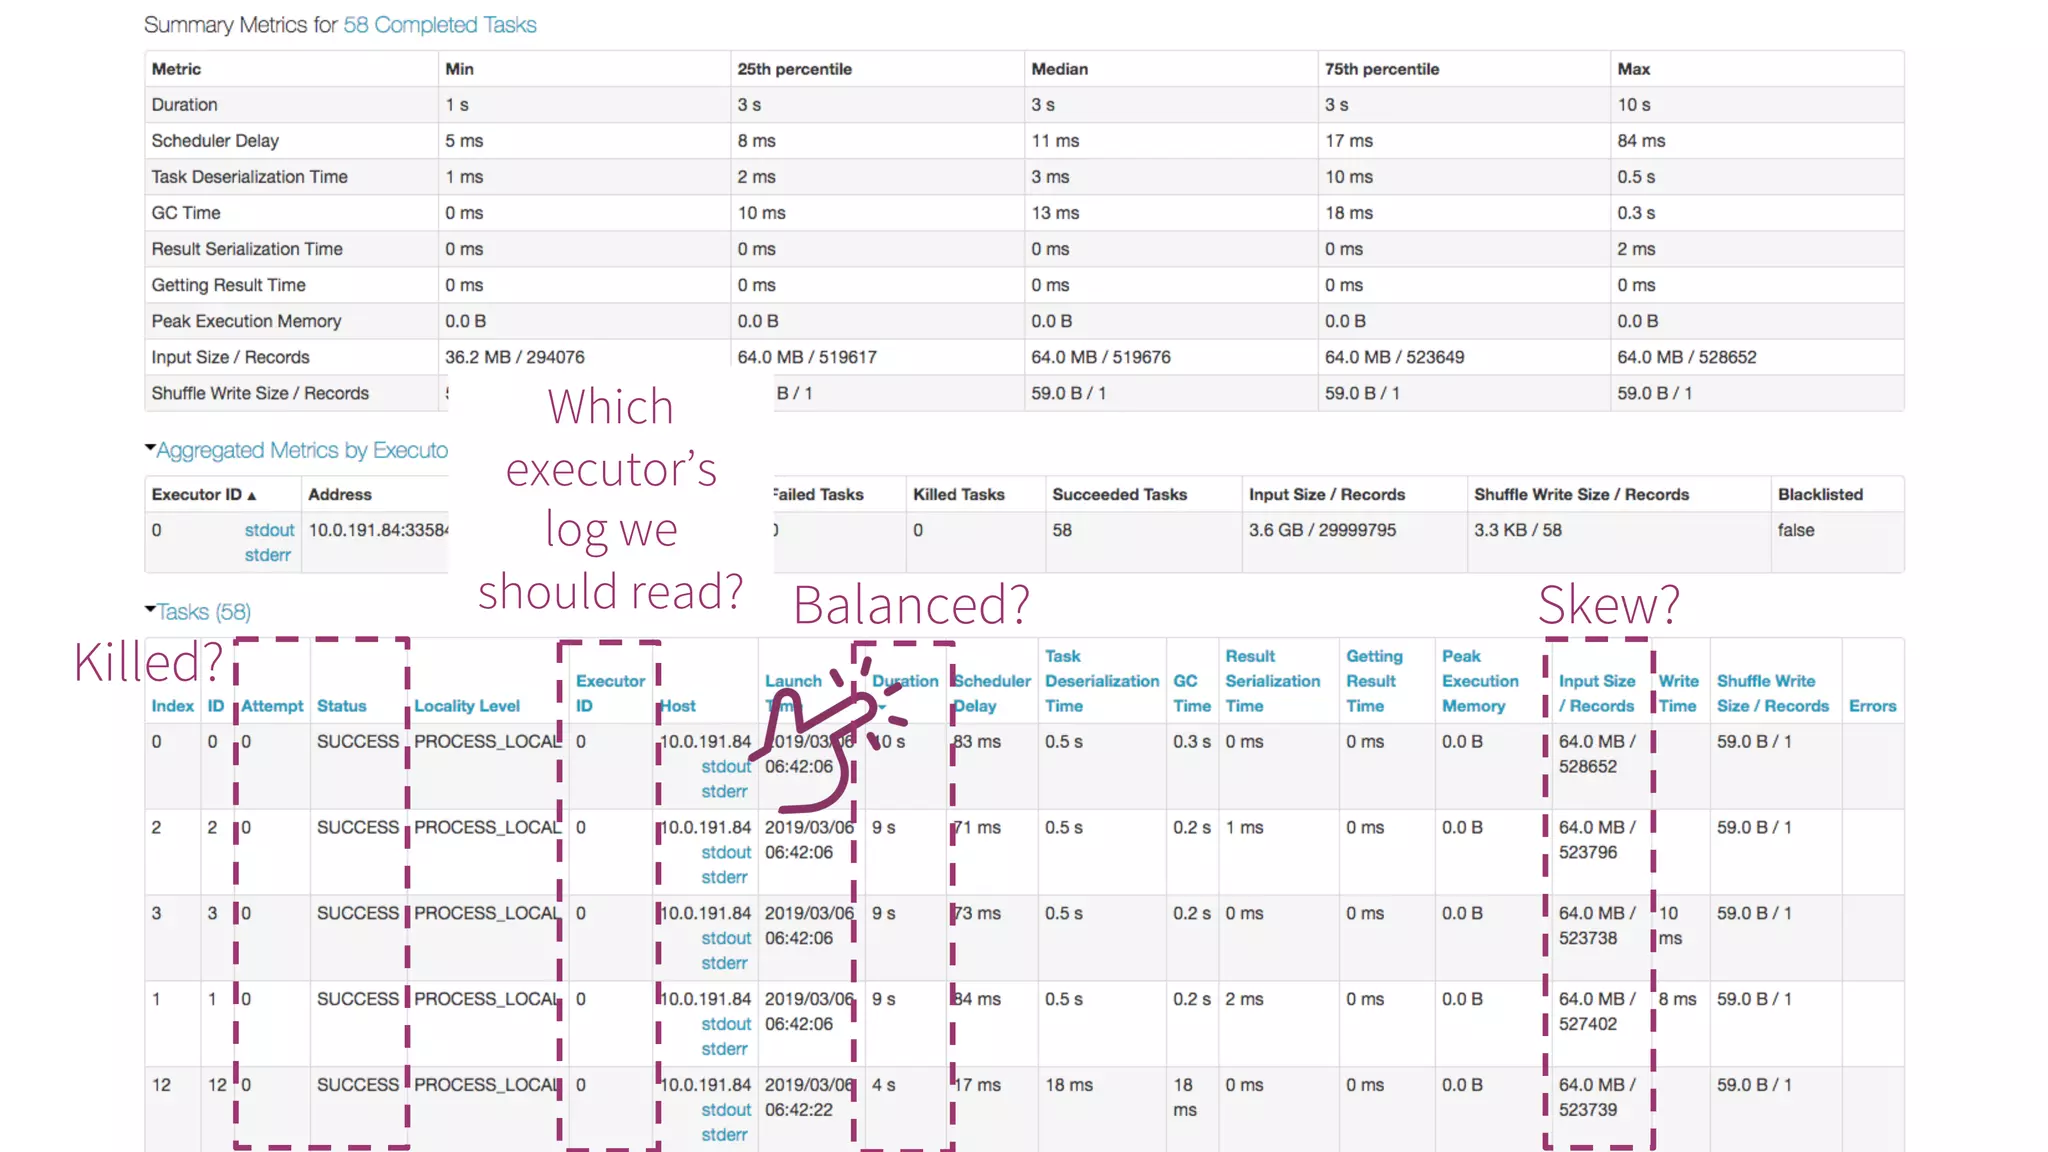Sort executor summary by Shuffle Write Size / Records
This screenshot has width=2048, height=1152.
point(1581,494)
